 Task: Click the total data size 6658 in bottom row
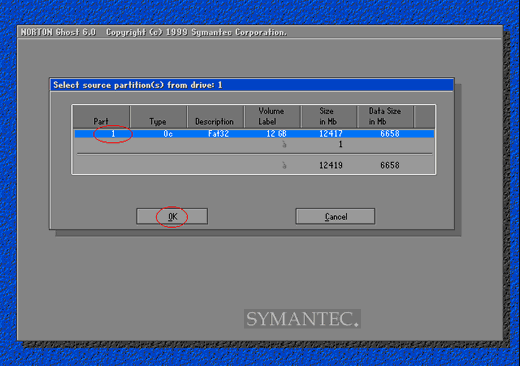point(390,165)
